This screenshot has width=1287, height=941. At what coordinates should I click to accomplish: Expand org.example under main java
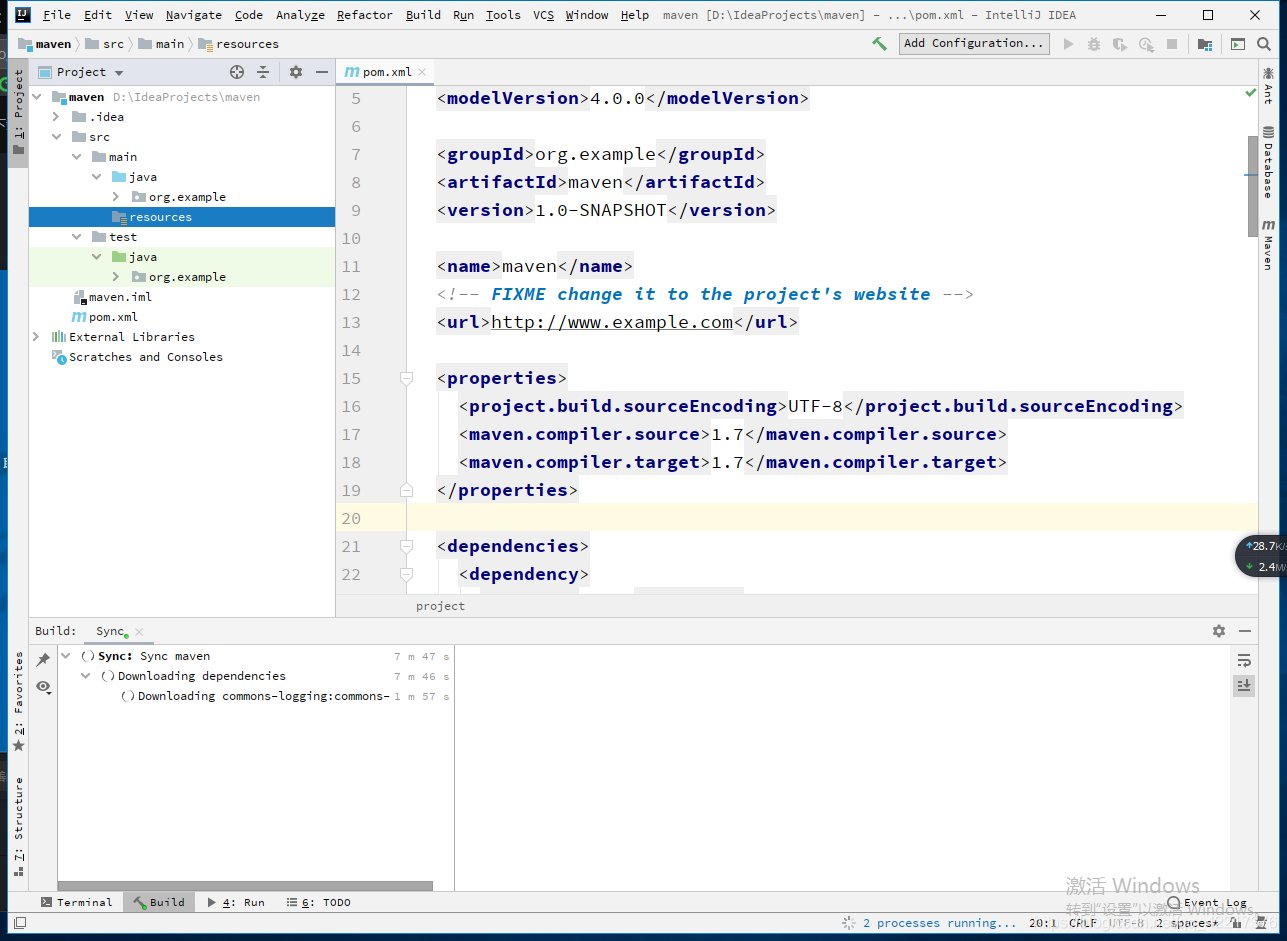click(x=117, y=197)
